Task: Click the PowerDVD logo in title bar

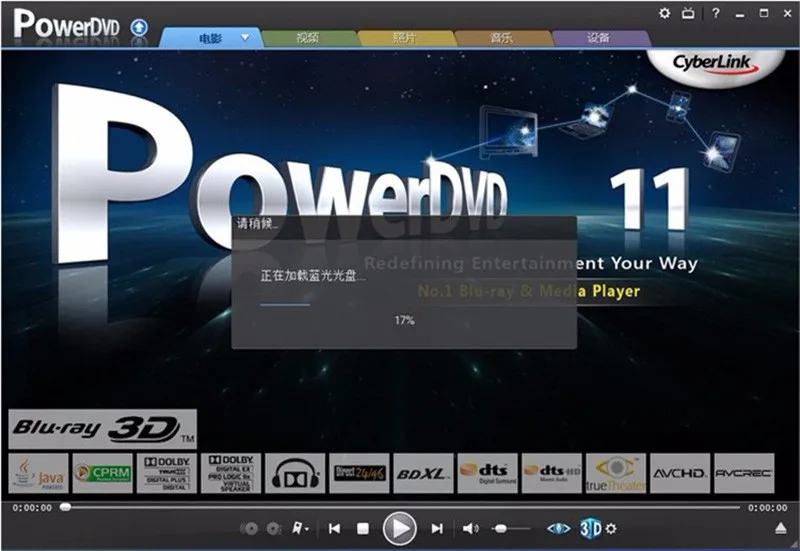Action: (x=66, y=24)
